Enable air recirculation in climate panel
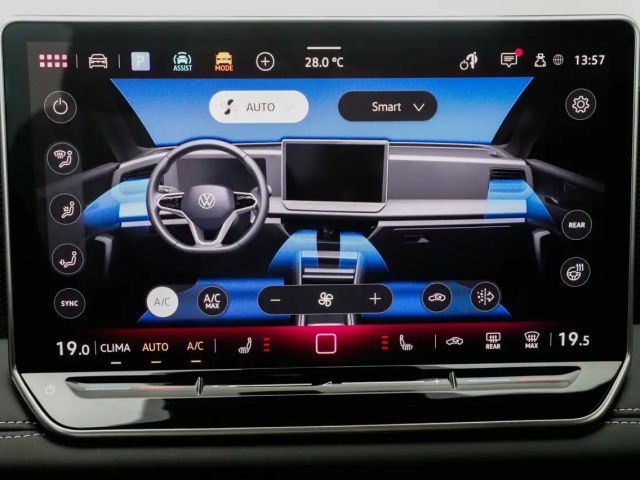This screenshot has height=480, width=640. (x=437, y=297)
